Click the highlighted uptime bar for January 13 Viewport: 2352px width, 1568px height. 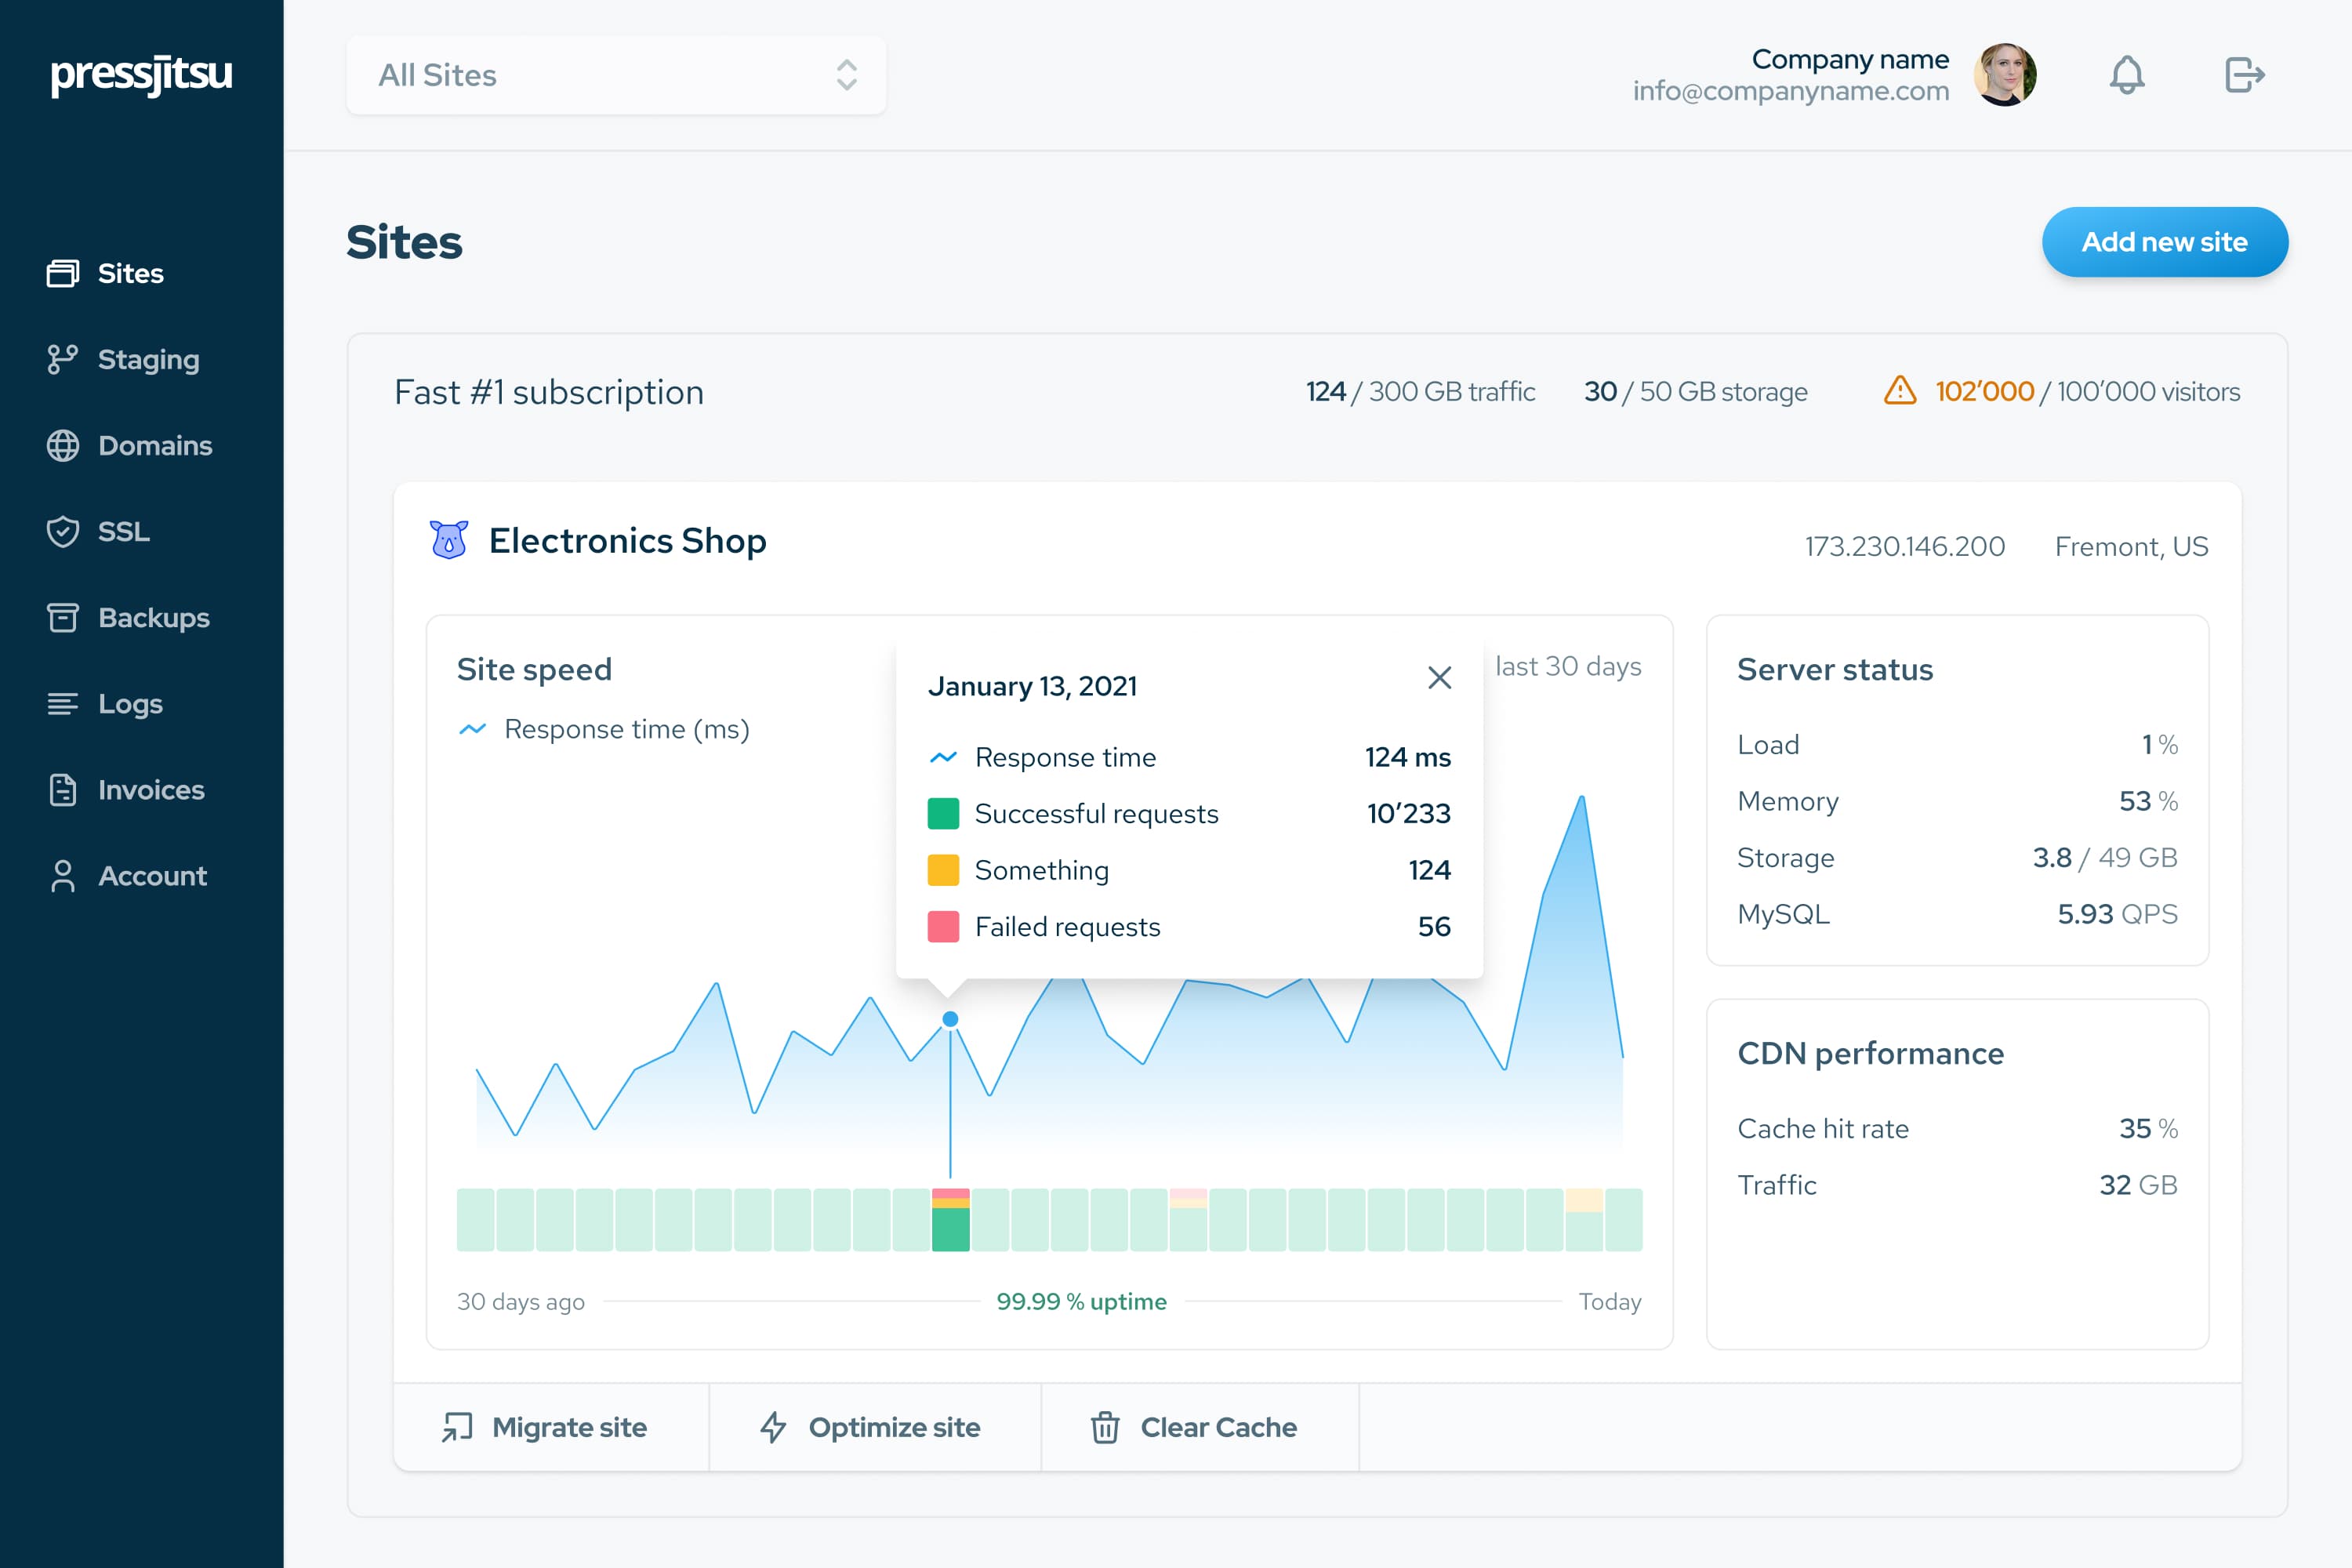click(x=950, y=1220)
